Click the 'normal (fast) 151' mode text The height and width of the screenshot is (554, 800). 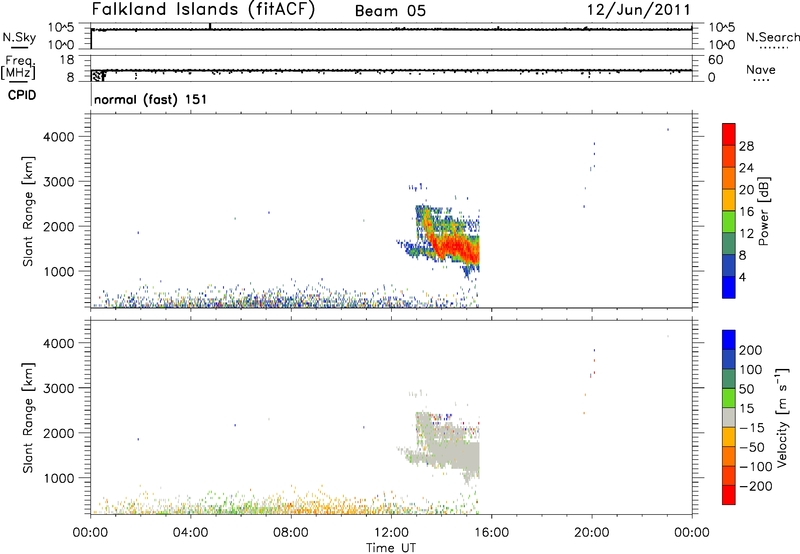coord(151,99)
